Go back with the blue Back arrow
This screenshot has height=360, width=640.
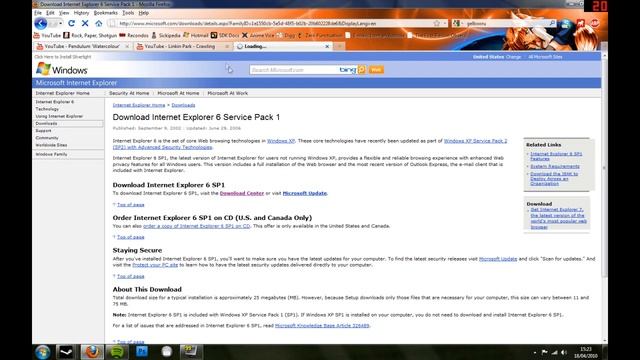coord(40,23)
